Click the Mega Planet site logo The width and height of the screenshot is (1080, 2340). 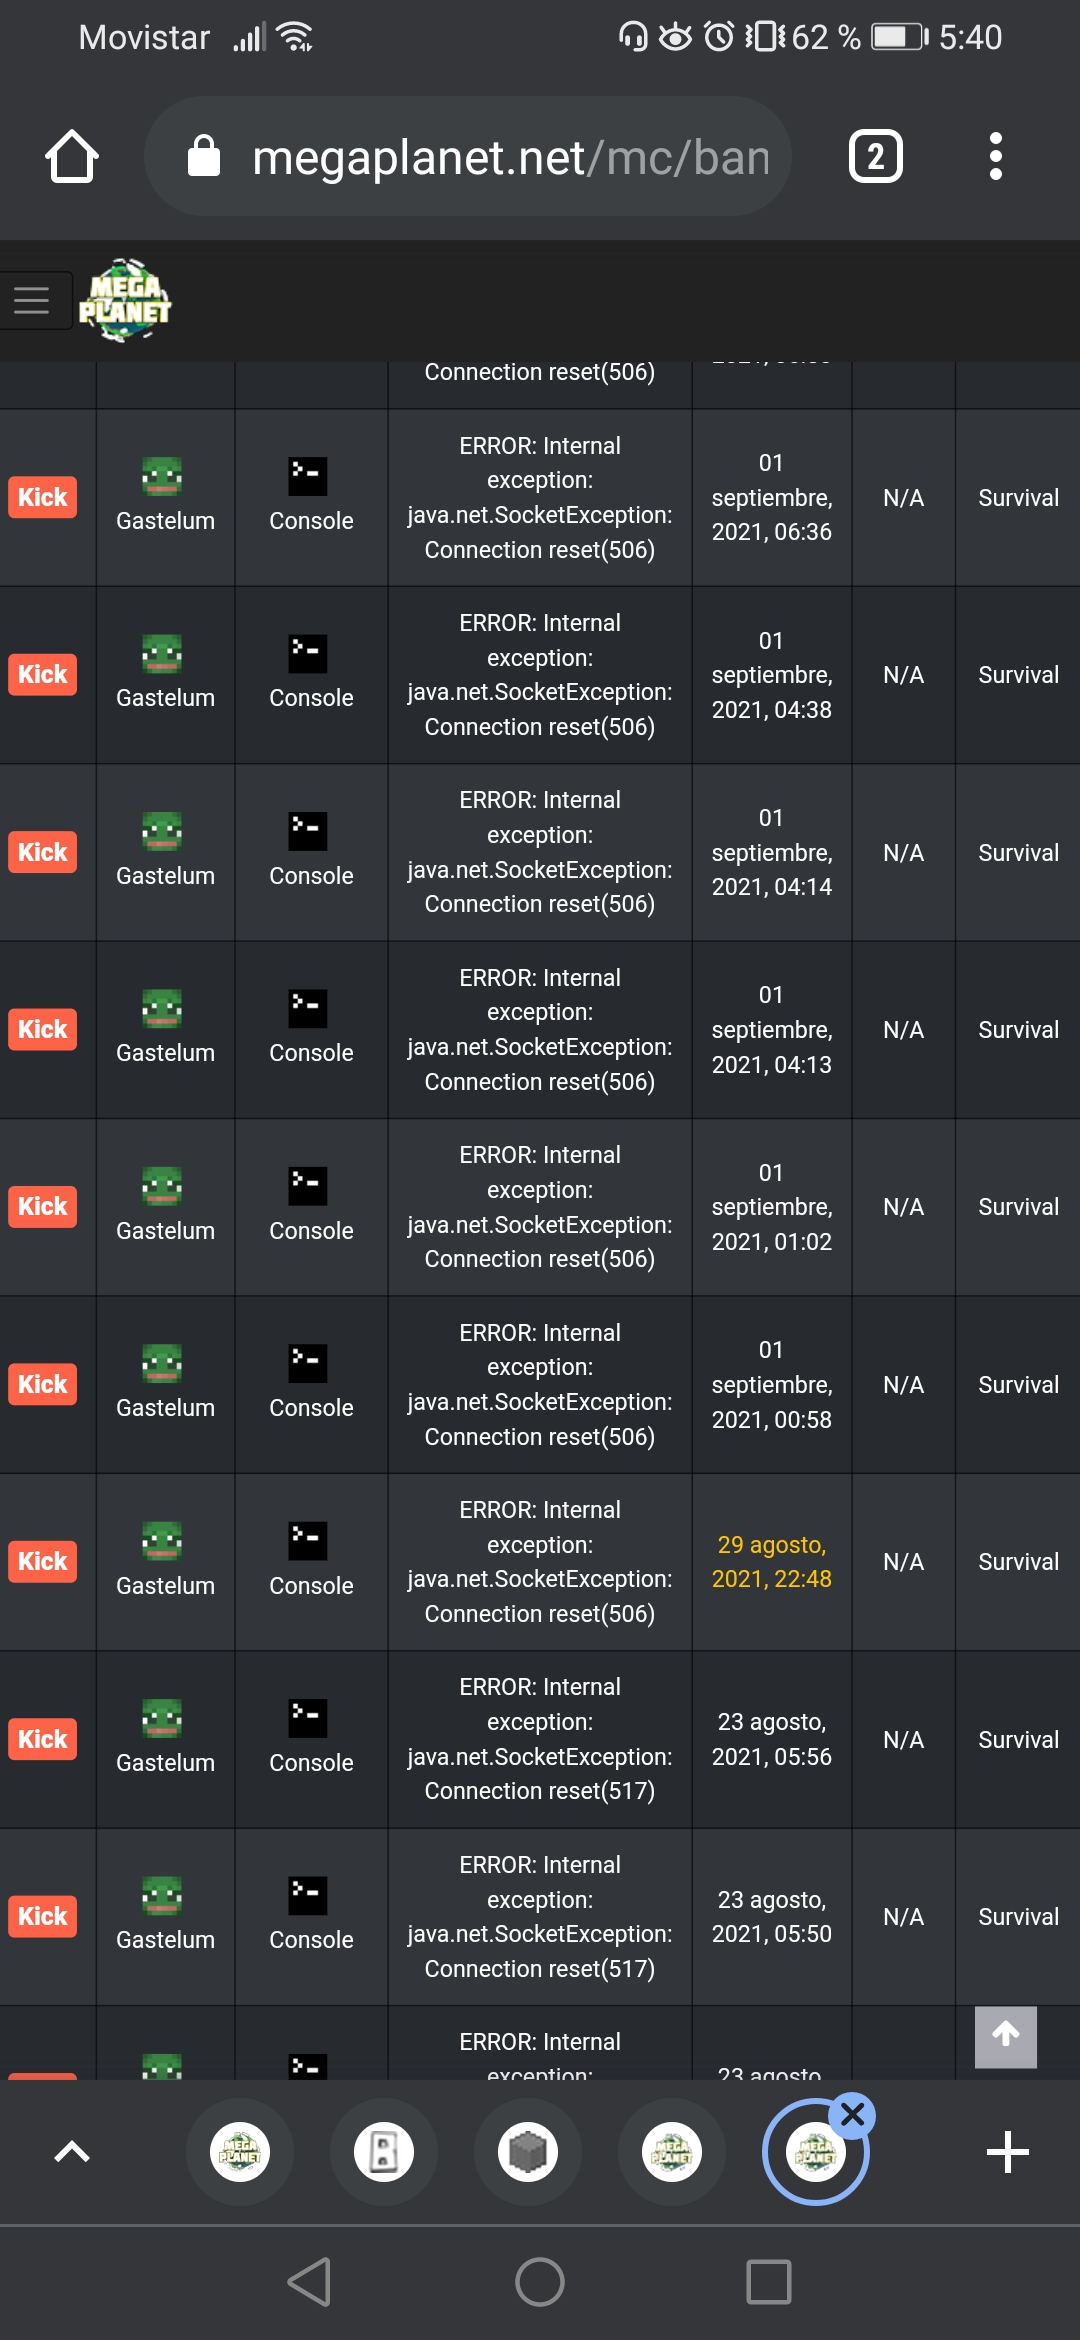pyautogui.click(x=125, y=300)
